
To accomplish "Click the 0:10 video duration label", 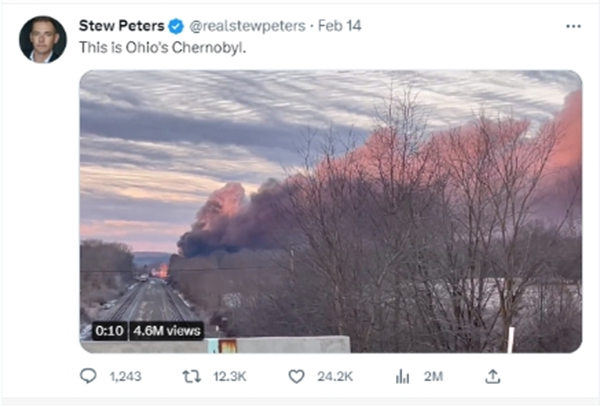I will (108, 330).
